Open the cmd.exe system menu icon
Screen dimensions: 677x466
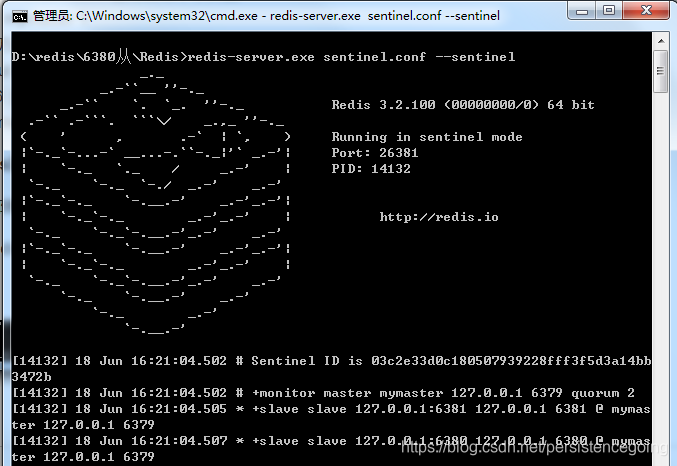(x=19, y=16)
